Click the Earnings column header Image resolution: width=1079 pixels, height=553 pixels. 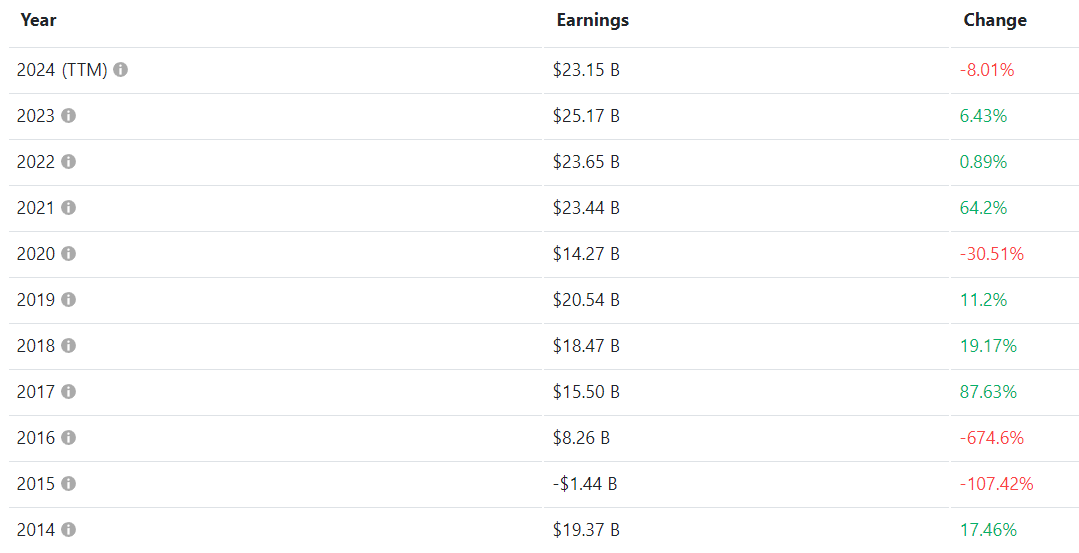point(592,20)
